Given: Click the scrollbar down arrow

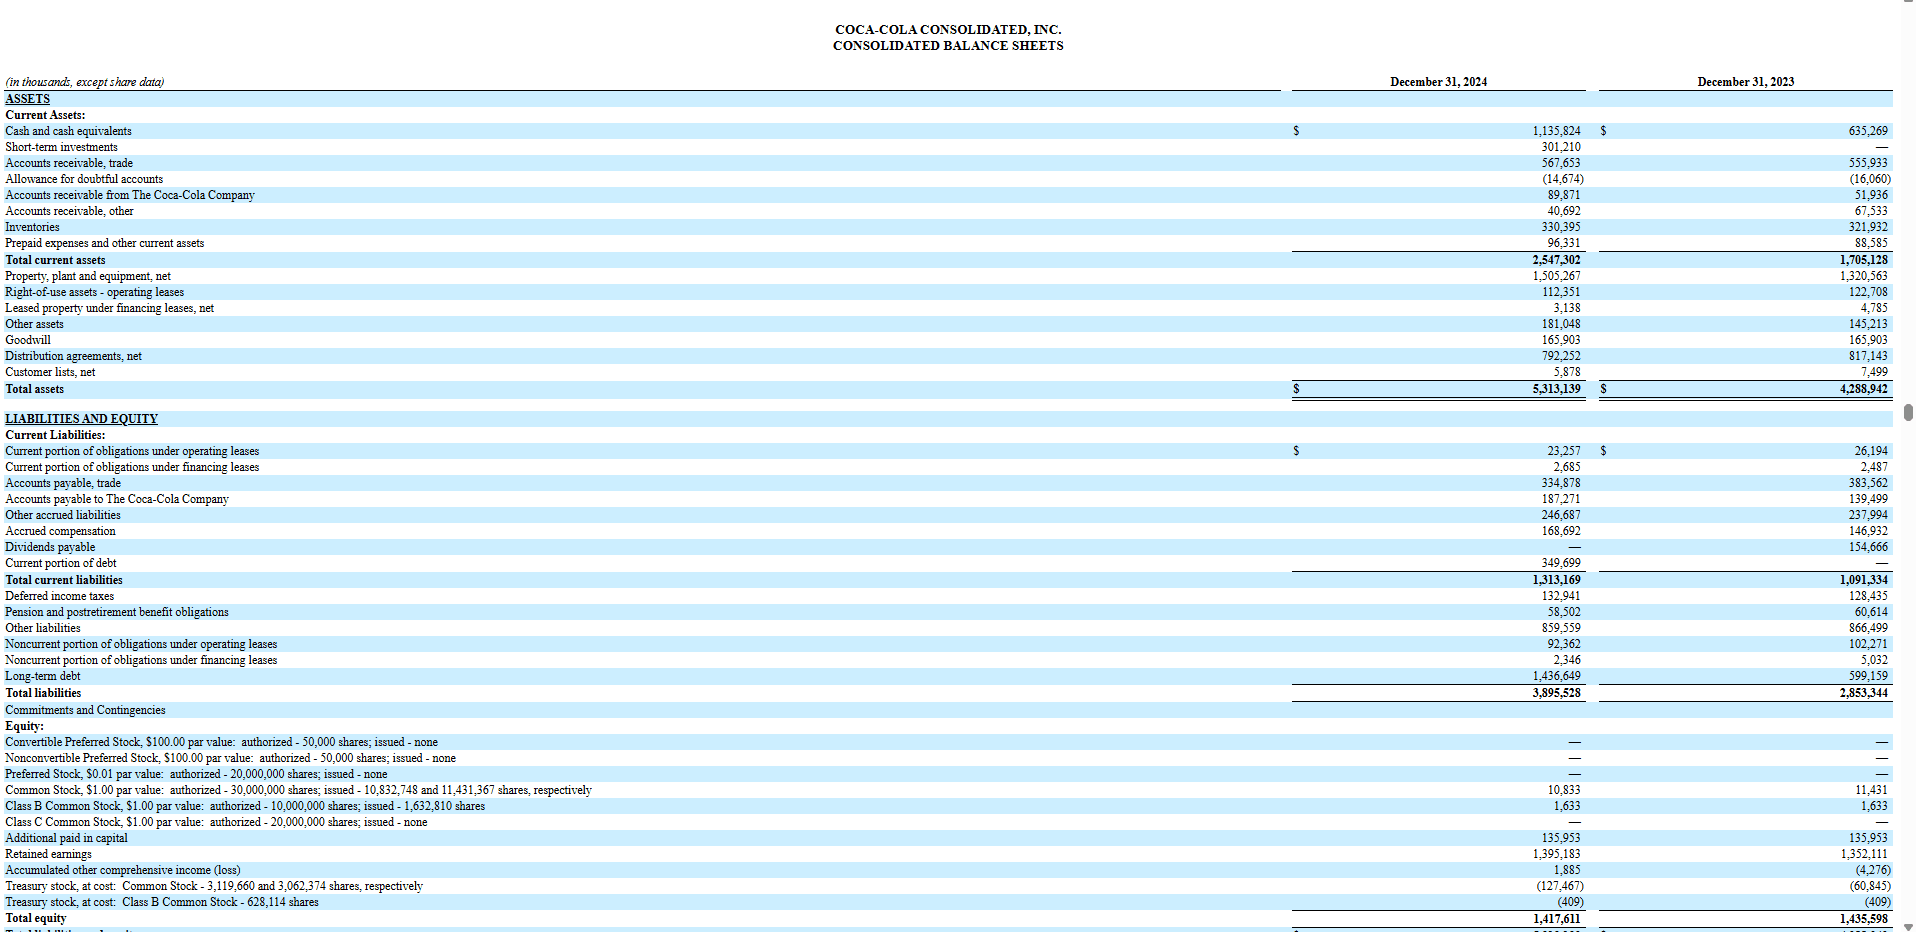Looking at the screenshot, I should click(x=1907, y=925).
